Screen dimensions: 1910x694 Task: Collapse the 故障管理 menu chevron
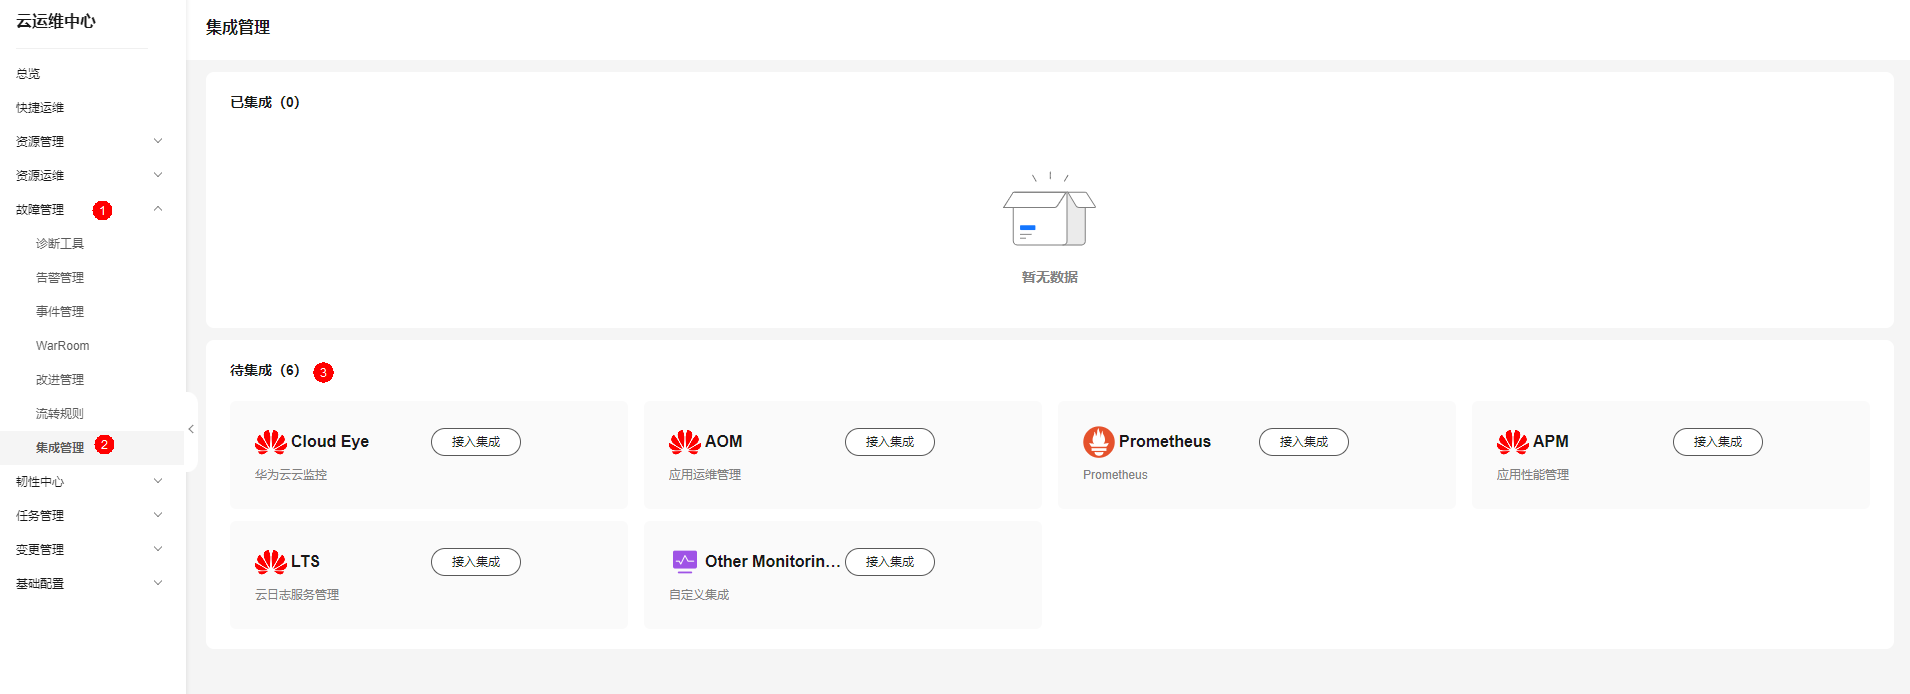click(x=158, y=209)
